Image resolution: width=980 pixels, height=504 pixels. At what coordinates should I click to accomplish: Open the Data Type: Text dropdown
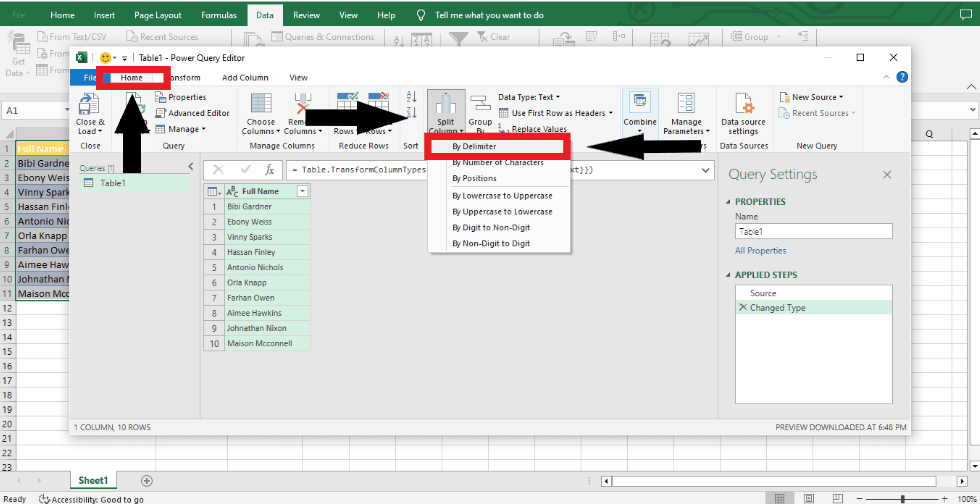tap(529, 97)
